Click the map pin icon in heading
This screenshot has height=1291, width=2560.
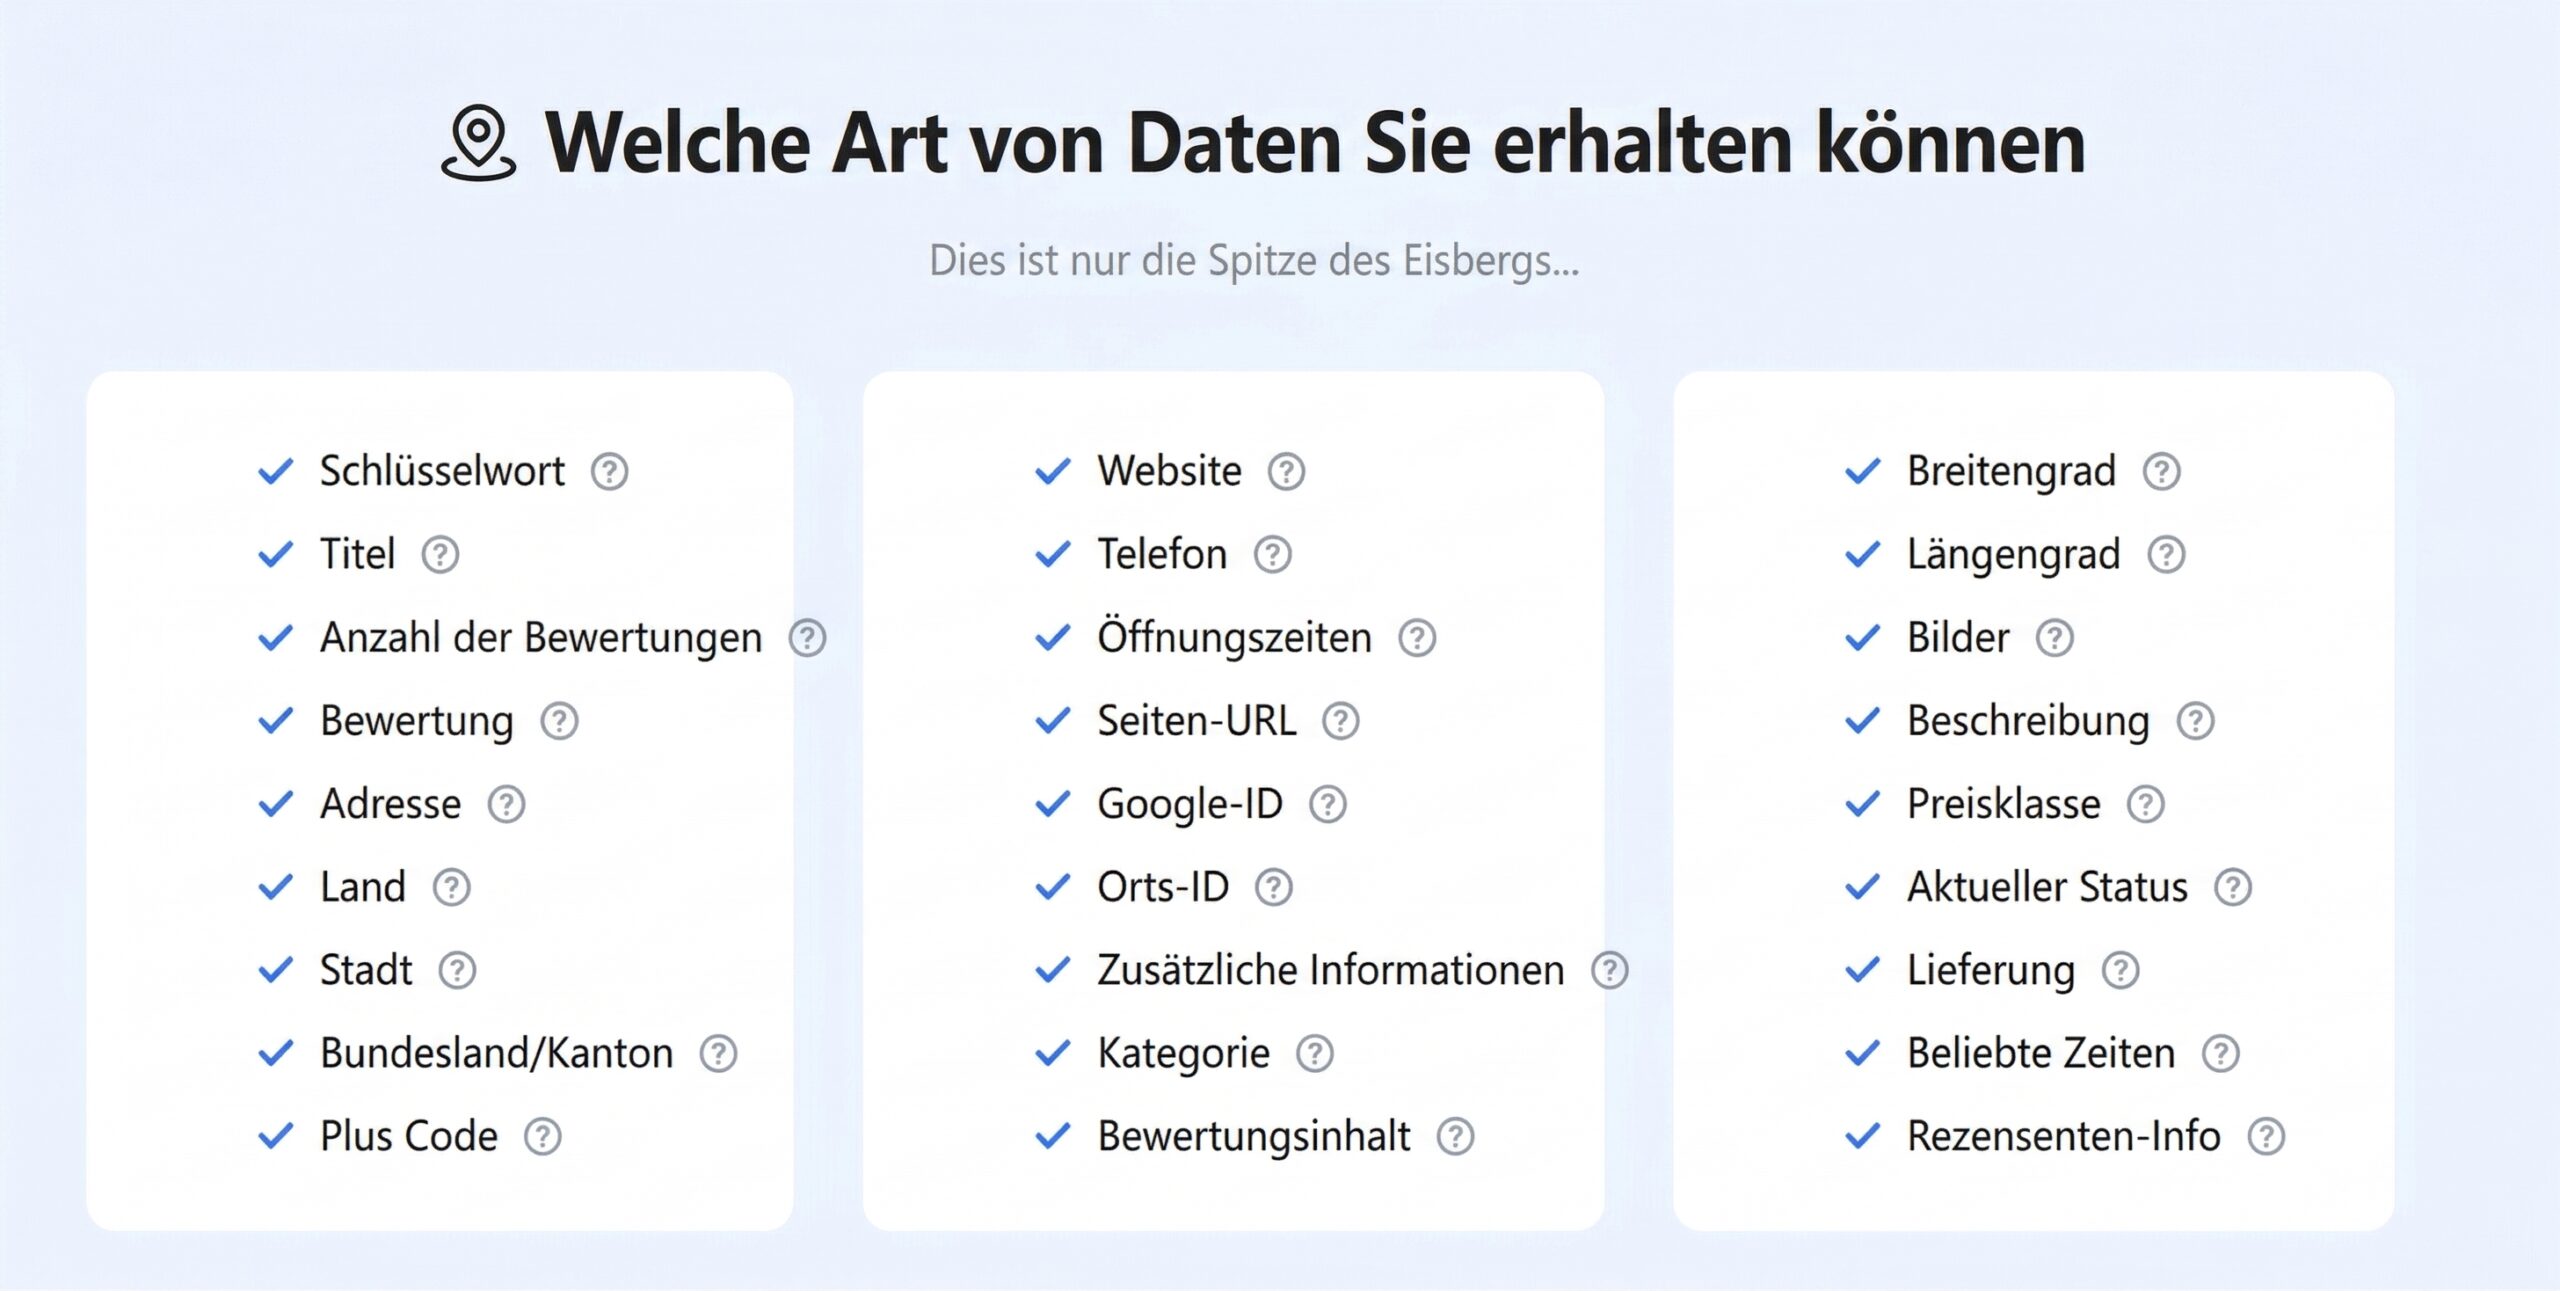[x=479, y=143]
